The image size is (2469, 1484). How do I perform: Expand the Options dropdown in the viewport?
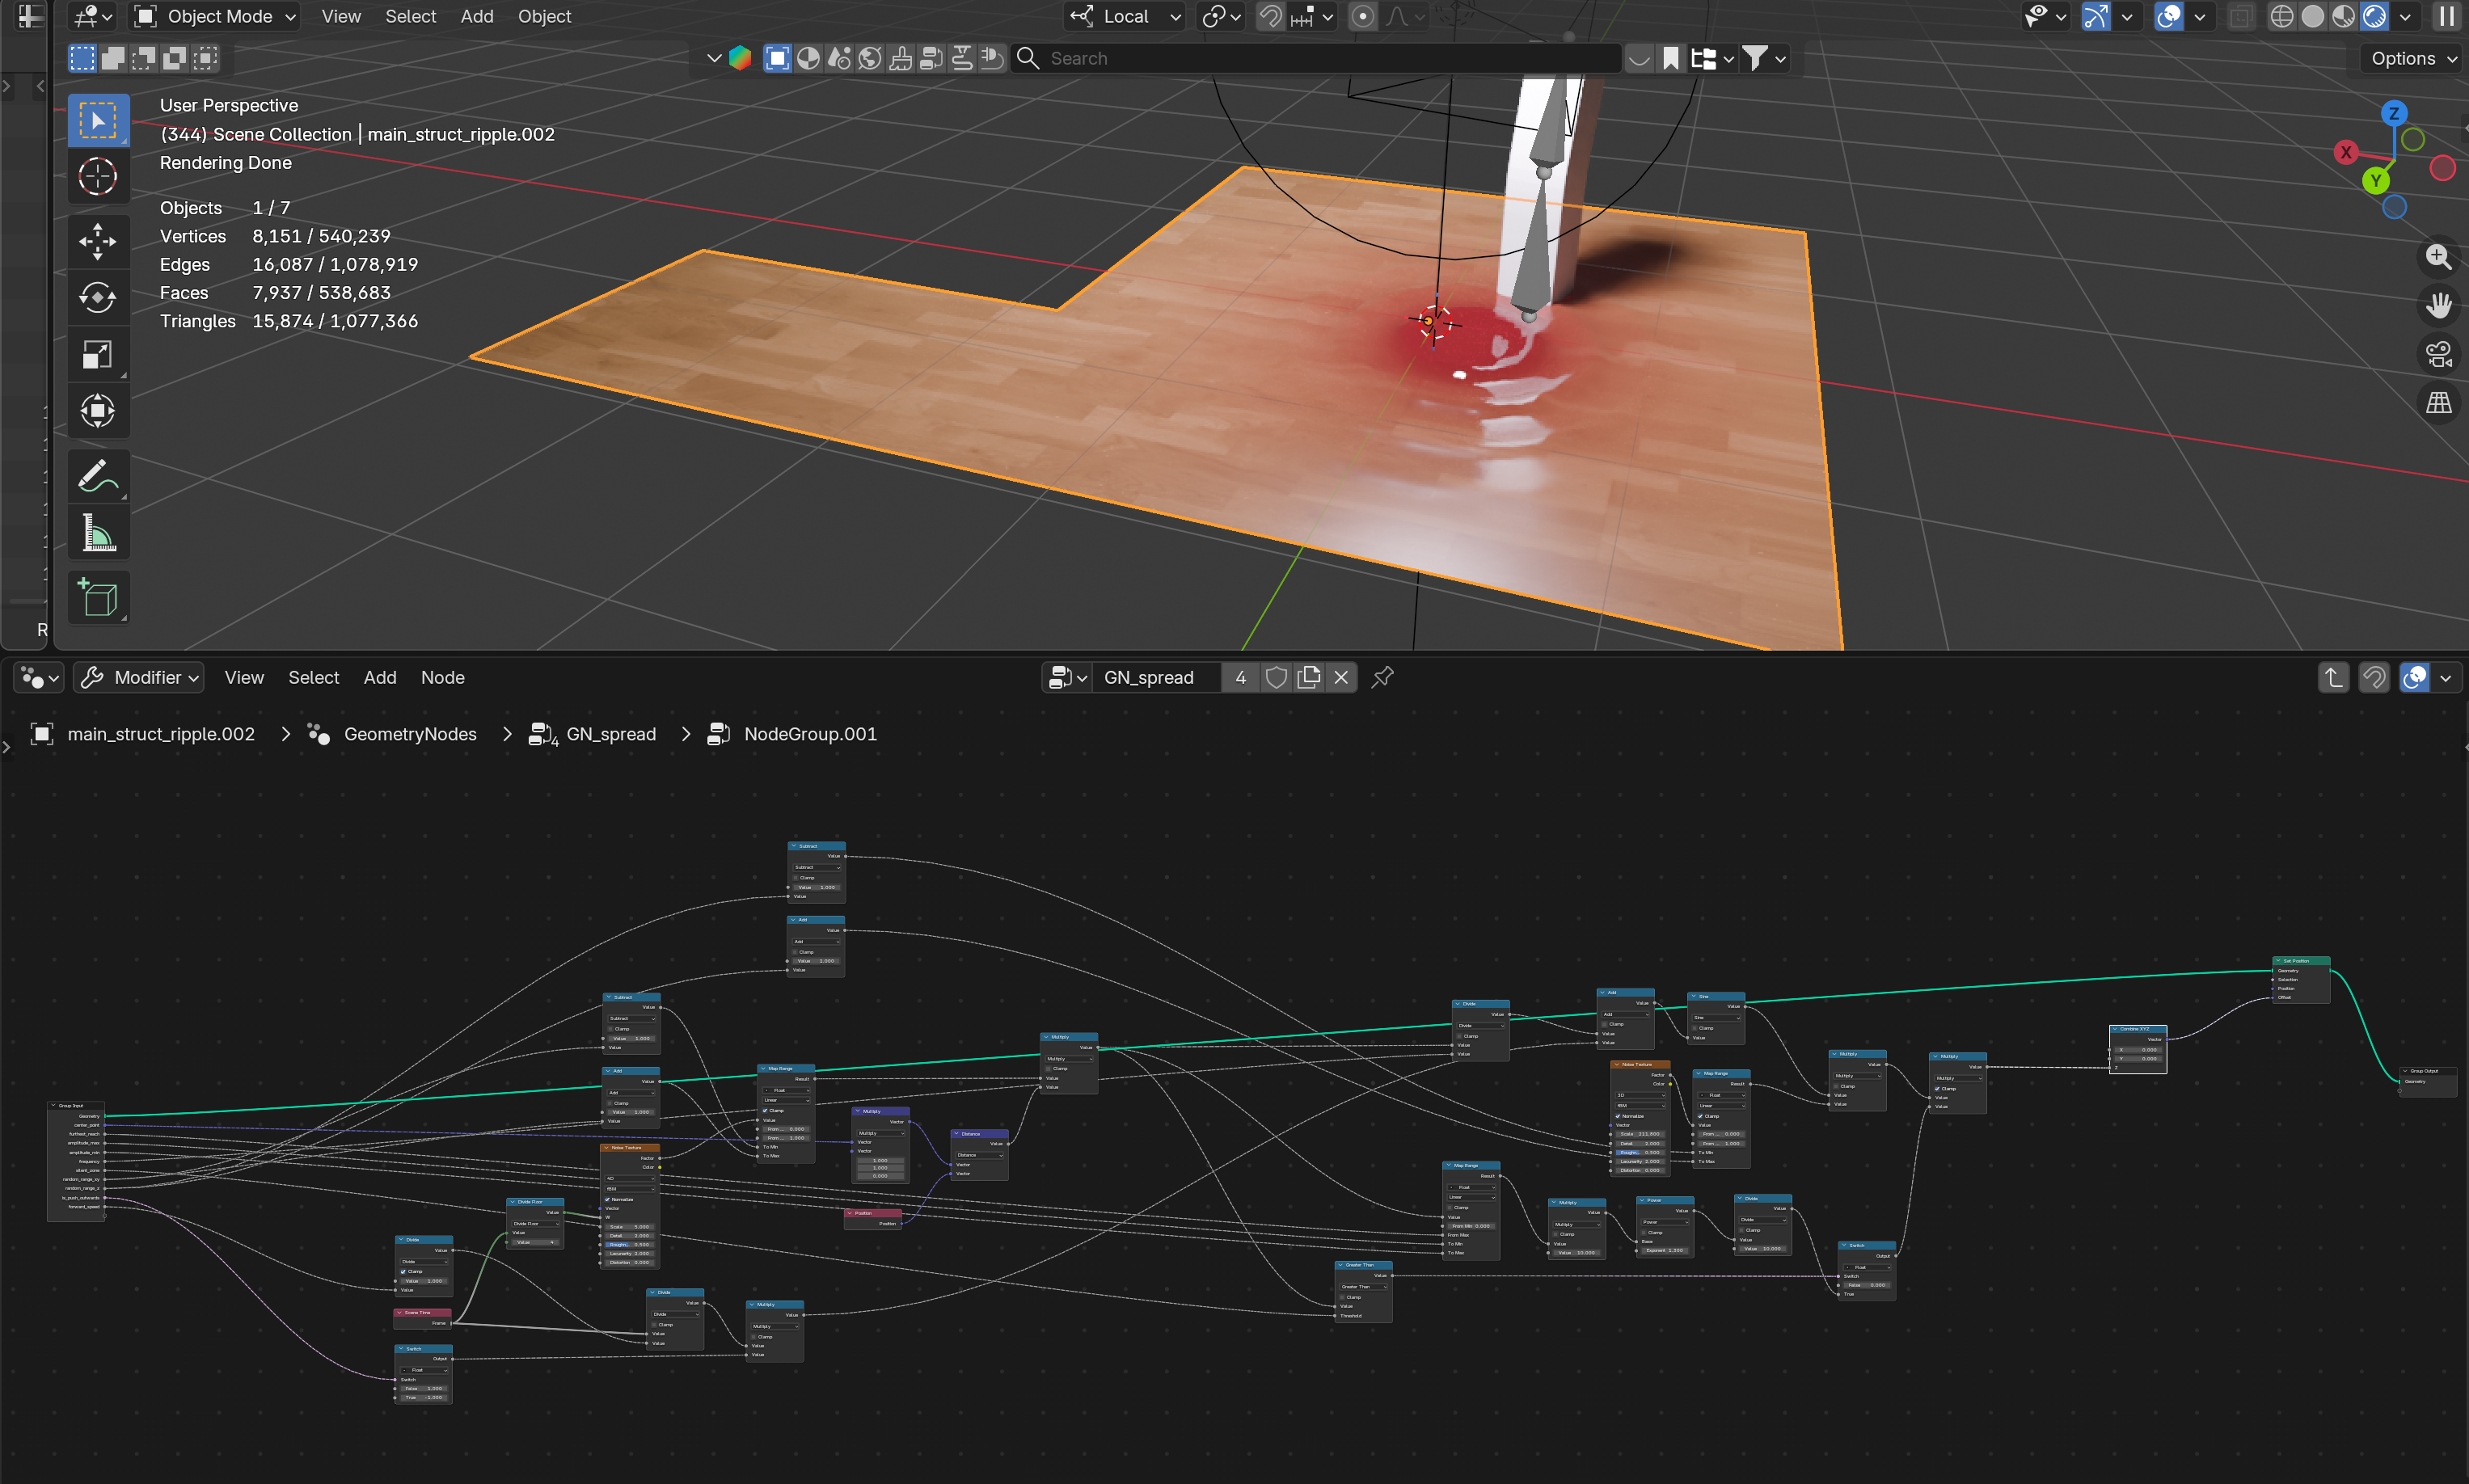point(2412,58)
